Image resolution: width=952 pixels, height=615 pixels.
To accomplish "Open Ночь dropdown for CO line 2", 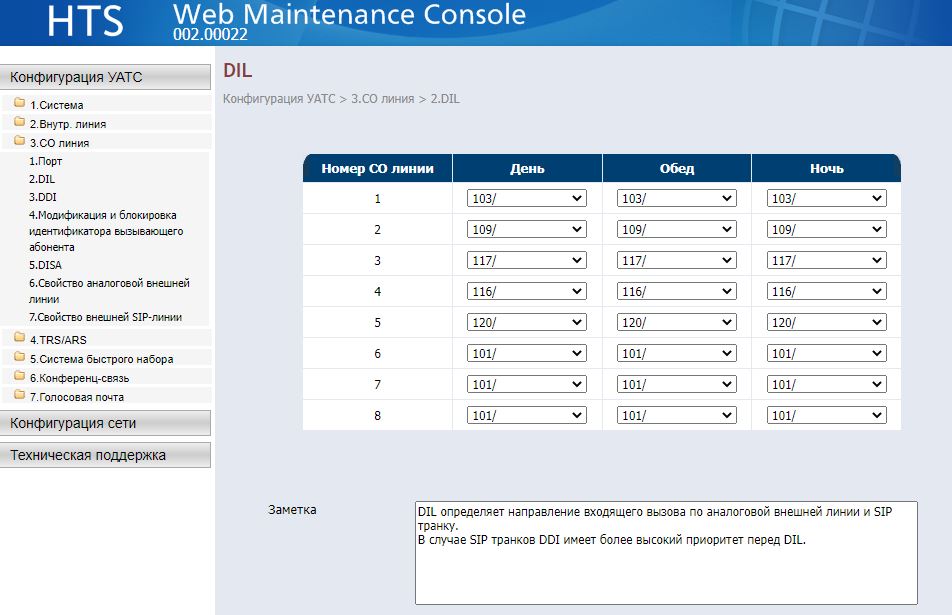I will [826, 229].
